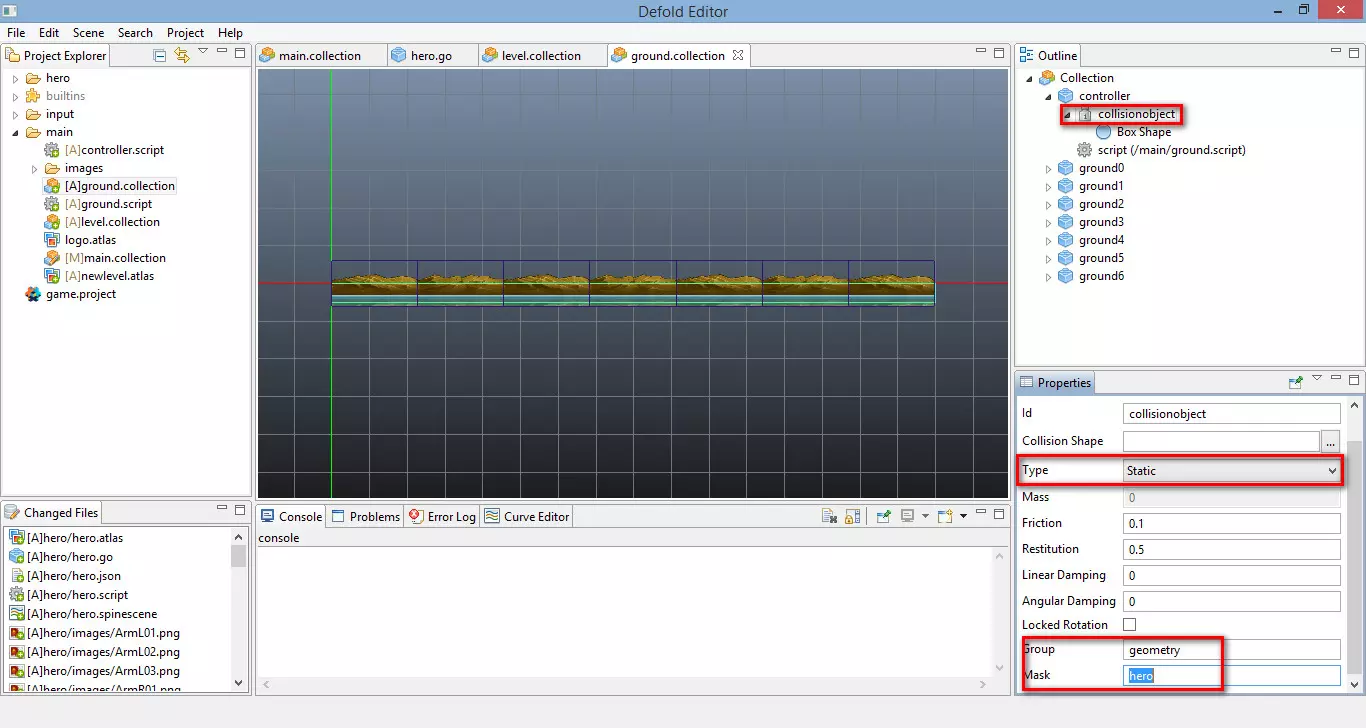
Task: Click the Collision Shape browse button
Action: tap(1330, 441)
